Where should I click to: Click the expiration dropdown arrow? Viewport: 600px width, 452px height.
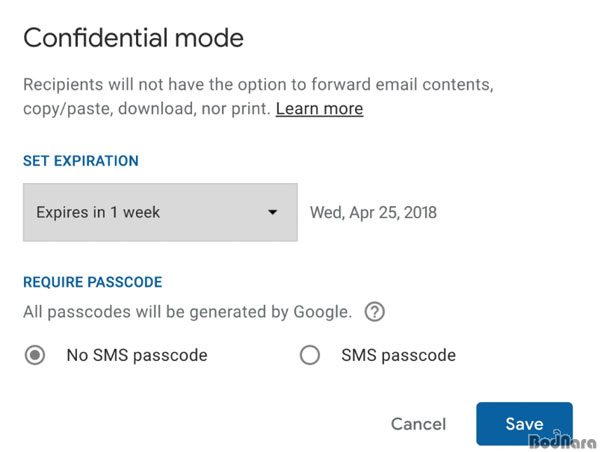272,212
